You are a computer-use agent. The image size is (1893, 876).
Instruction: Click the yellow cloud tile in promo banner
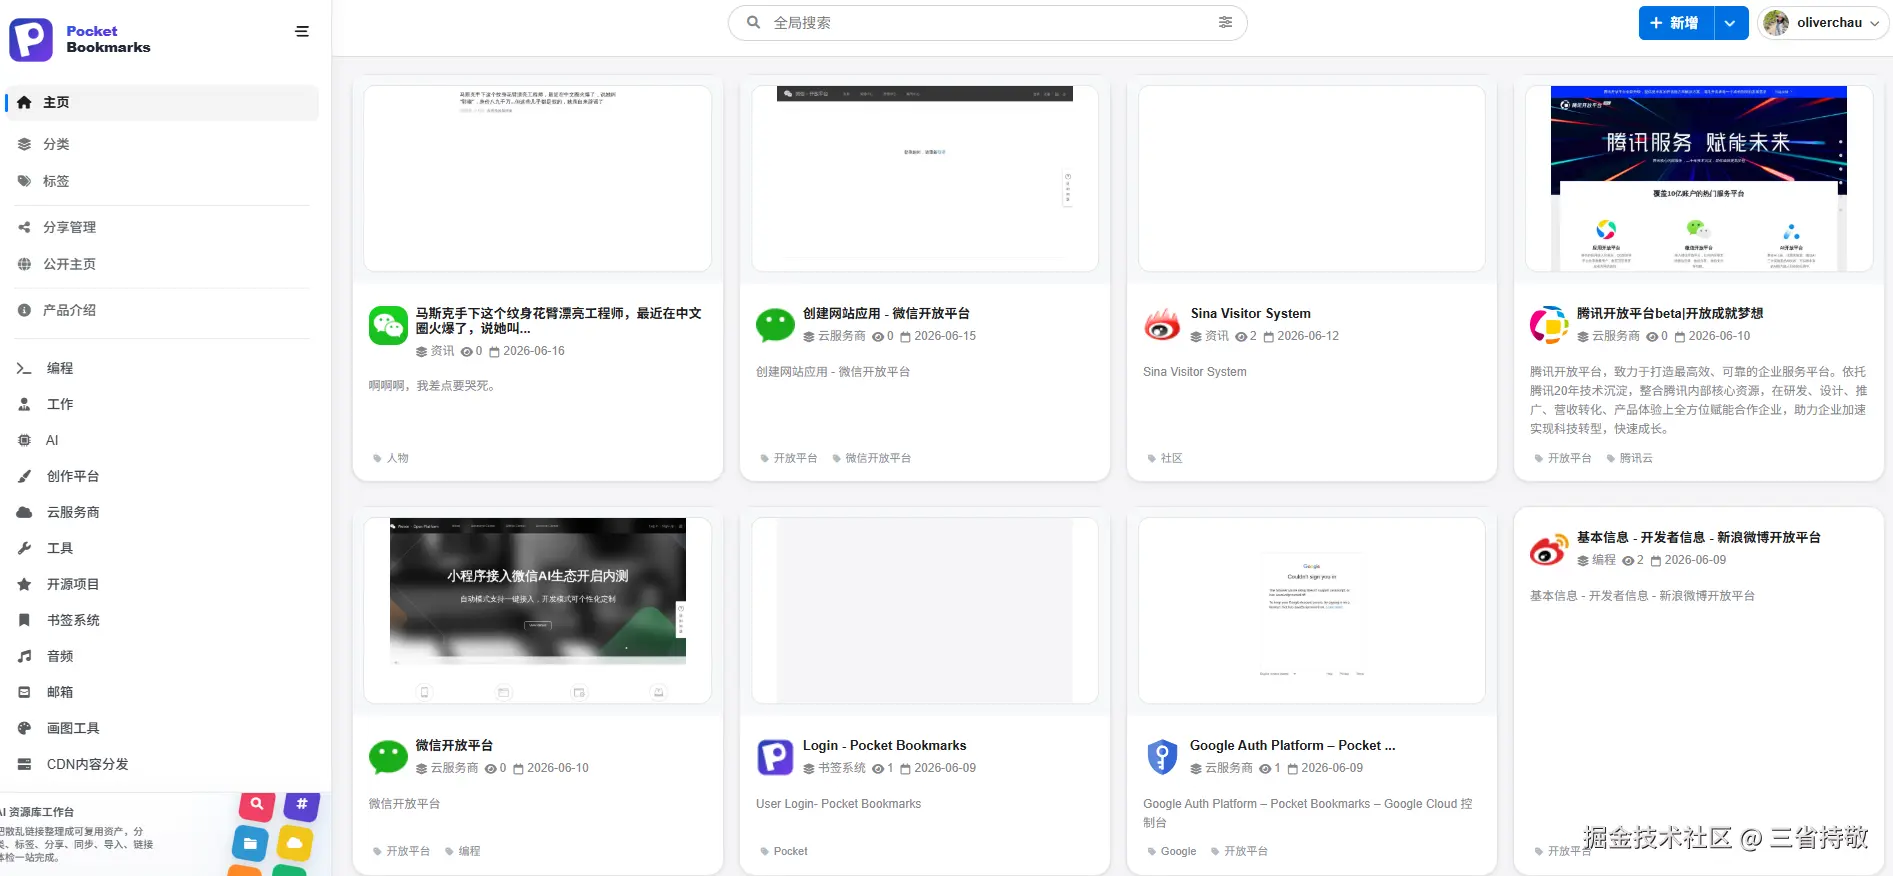pos(295,844)
